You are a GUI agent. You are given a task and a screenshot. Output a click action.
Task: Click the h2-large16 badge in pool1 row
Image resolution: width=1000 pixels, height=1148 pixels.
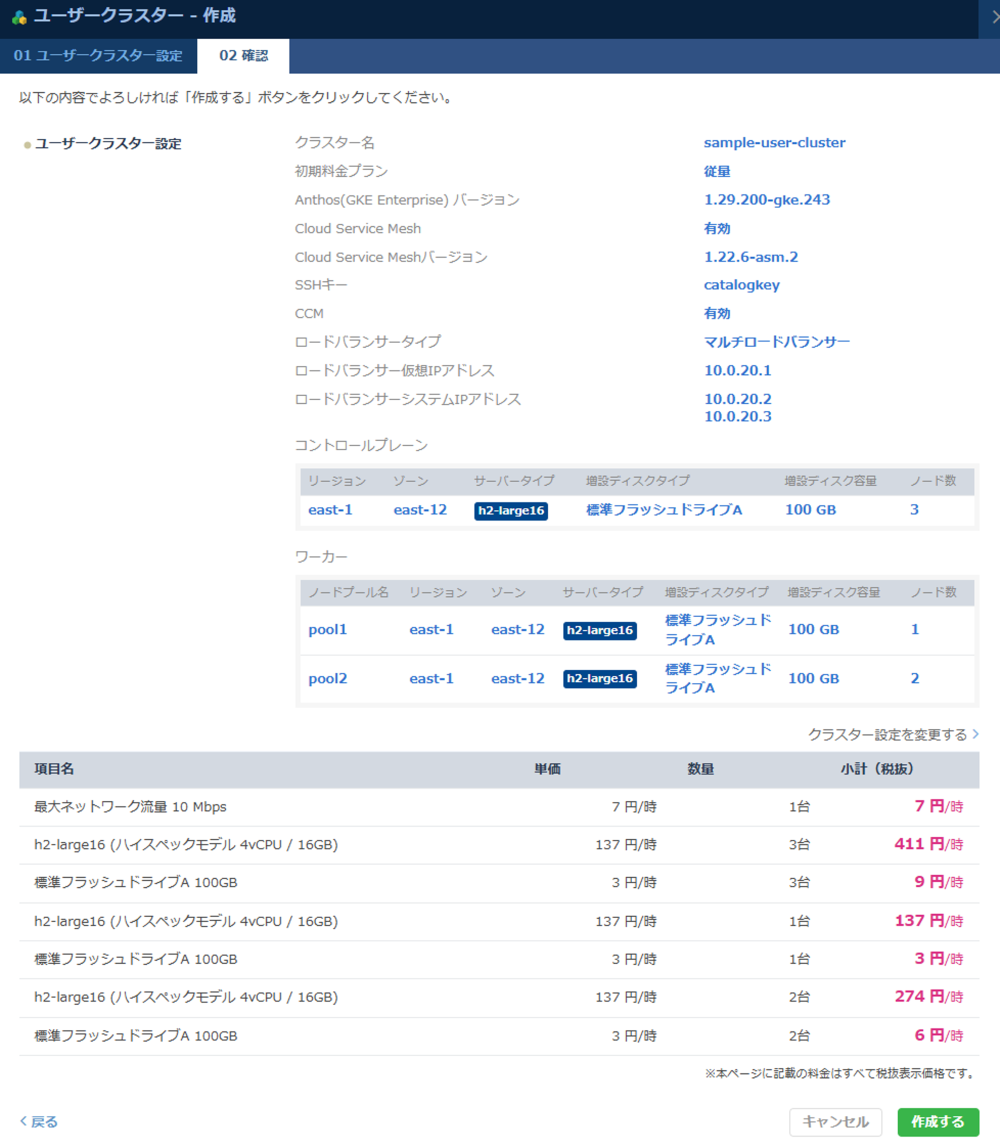pyautogui.click(x=599, y=631)
